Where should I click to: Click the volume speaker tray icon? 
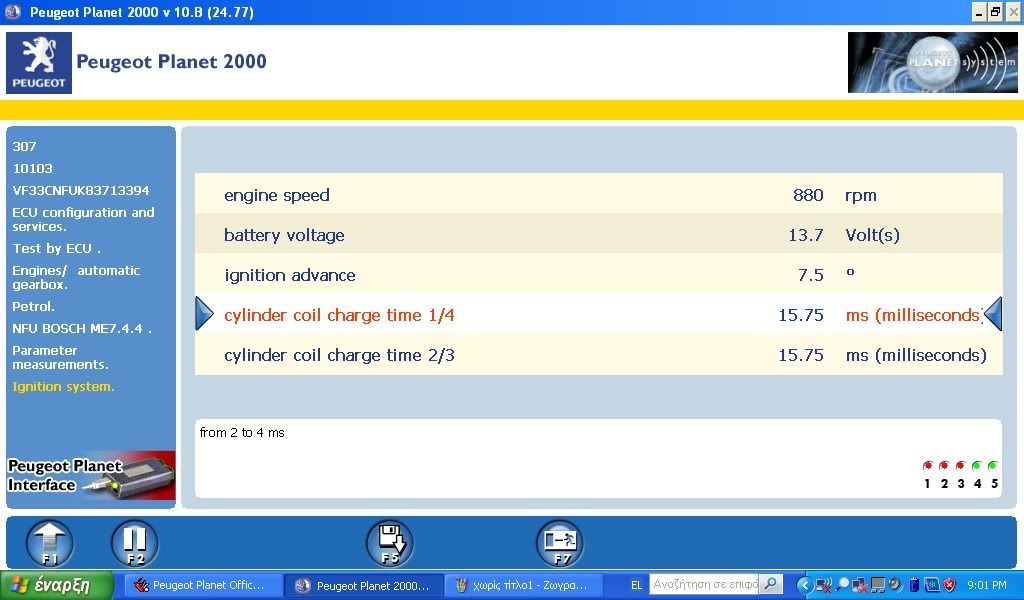(895, 585)
